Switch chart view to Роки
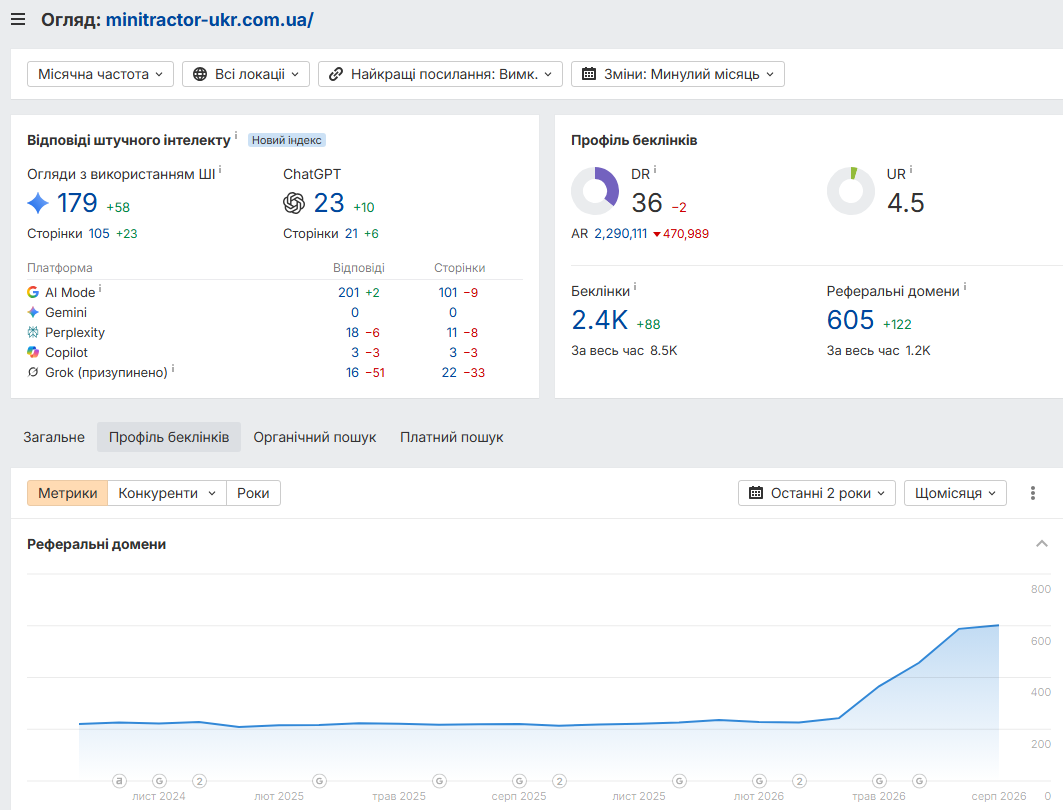The image size is (1063, 810). click(253, 493)
